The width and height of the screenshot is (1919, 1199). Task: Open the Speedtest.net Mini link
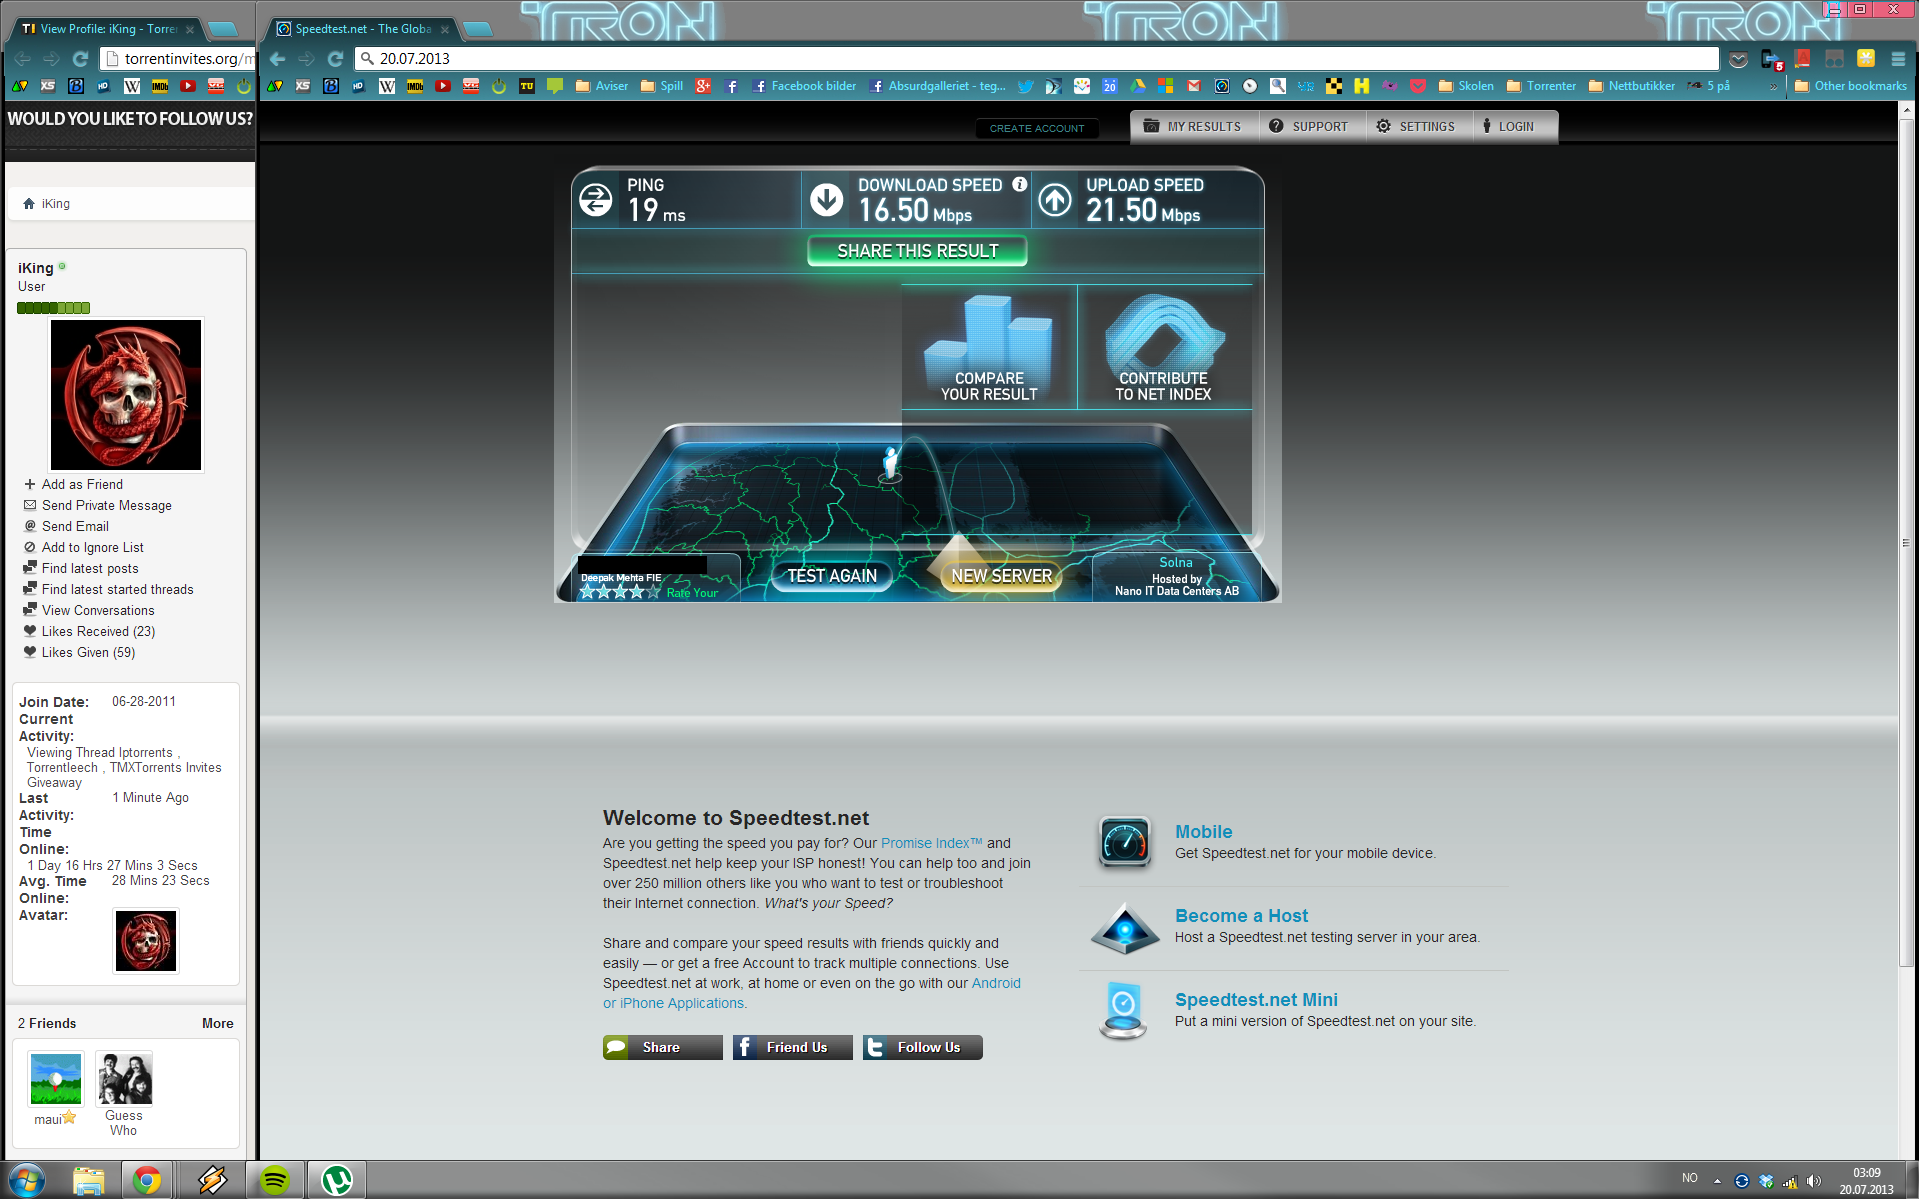1256,1000
